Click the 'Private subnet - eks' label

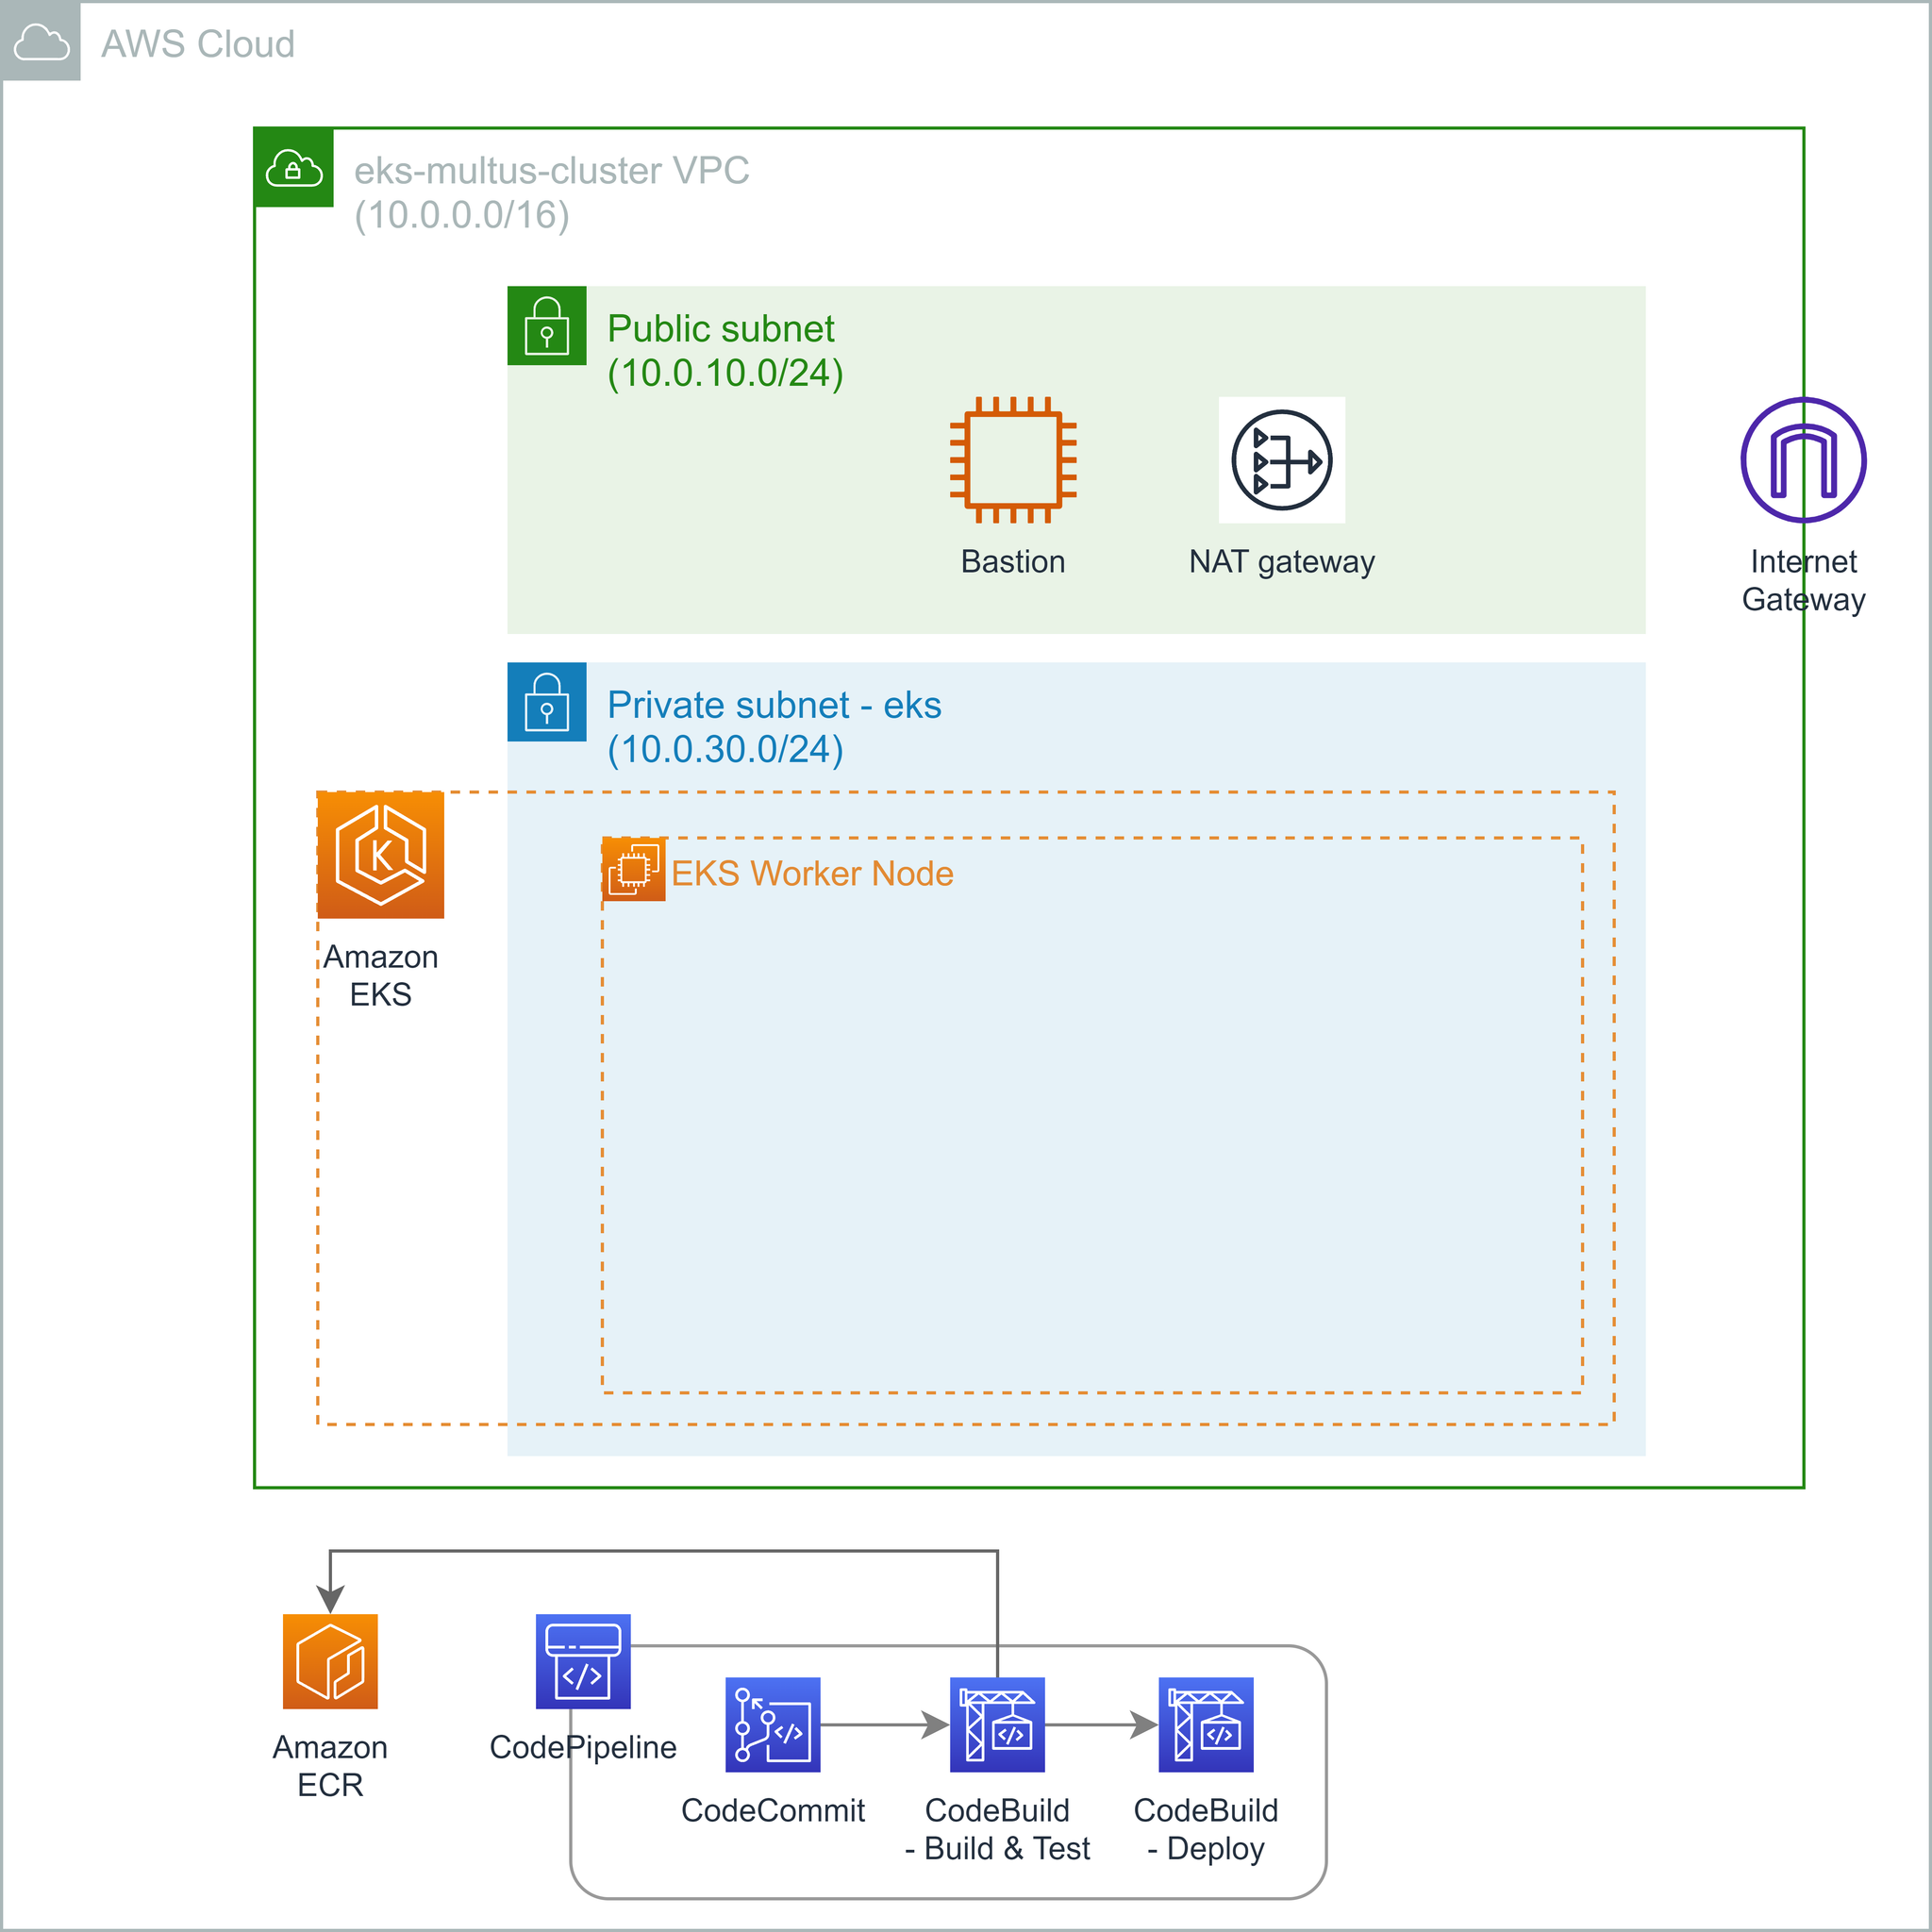point(775,705)
